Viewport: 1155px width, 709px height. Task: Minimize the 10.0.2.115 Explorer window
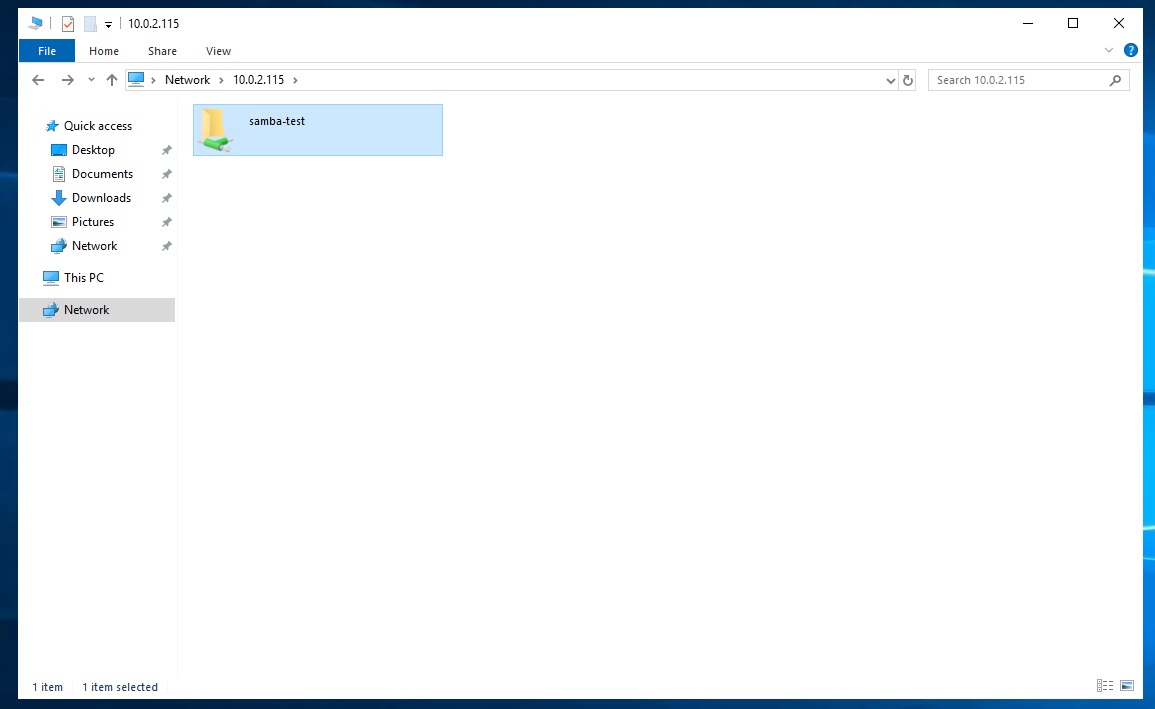(x=1028, y=24)
